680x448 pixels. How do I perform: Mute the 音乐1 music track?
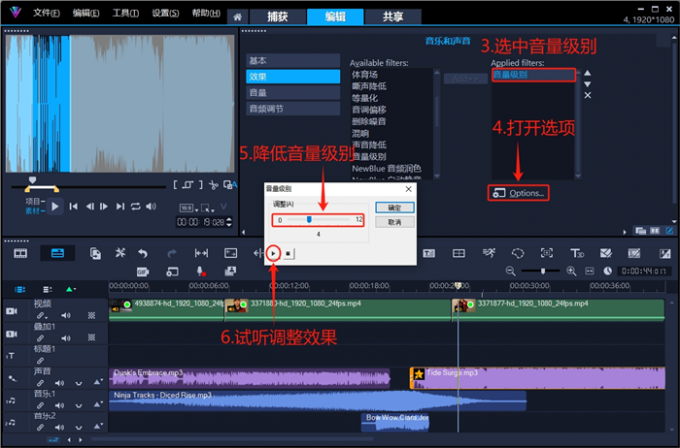click(x=59, y=405)
